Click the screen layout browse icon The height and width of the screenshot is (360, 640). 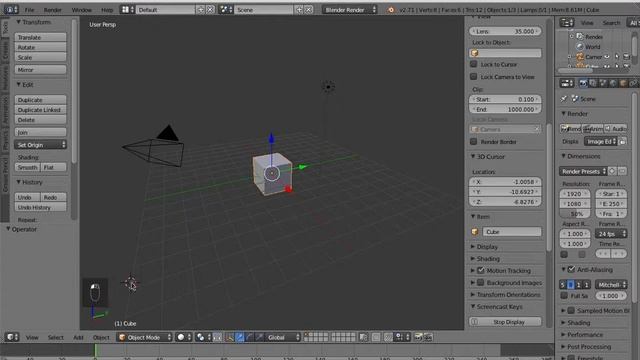128,9
